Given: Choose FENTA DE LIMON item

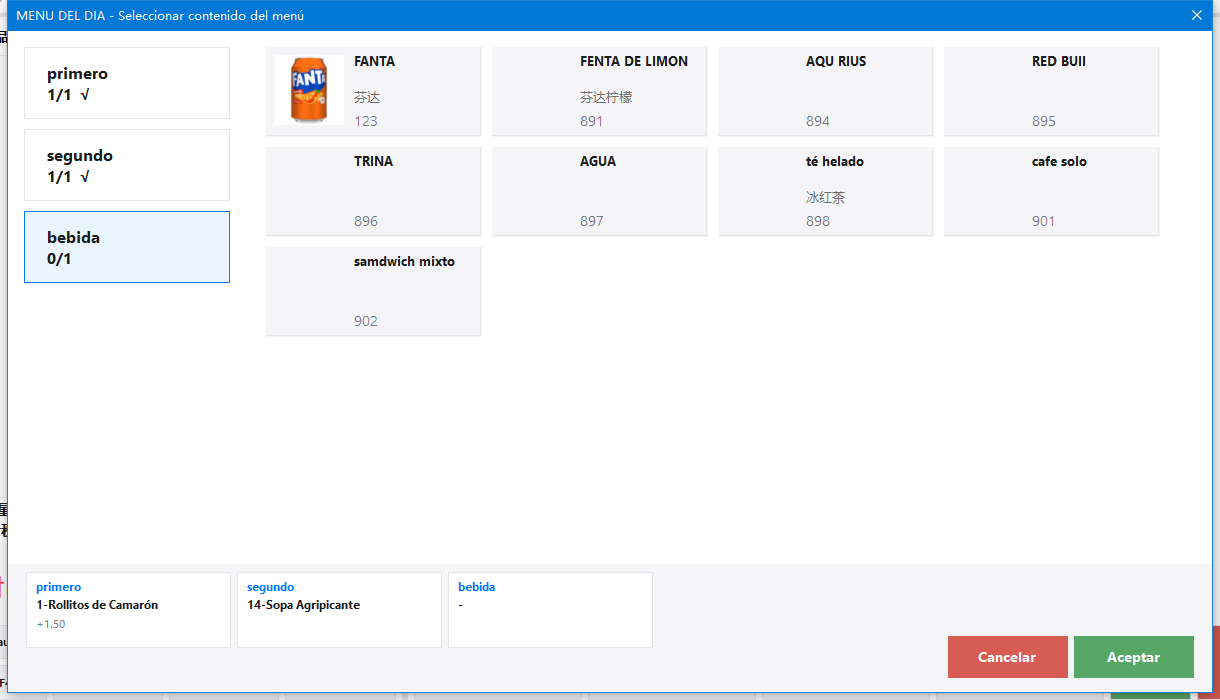Looking at the screenshot, I should tap(599, 91).
